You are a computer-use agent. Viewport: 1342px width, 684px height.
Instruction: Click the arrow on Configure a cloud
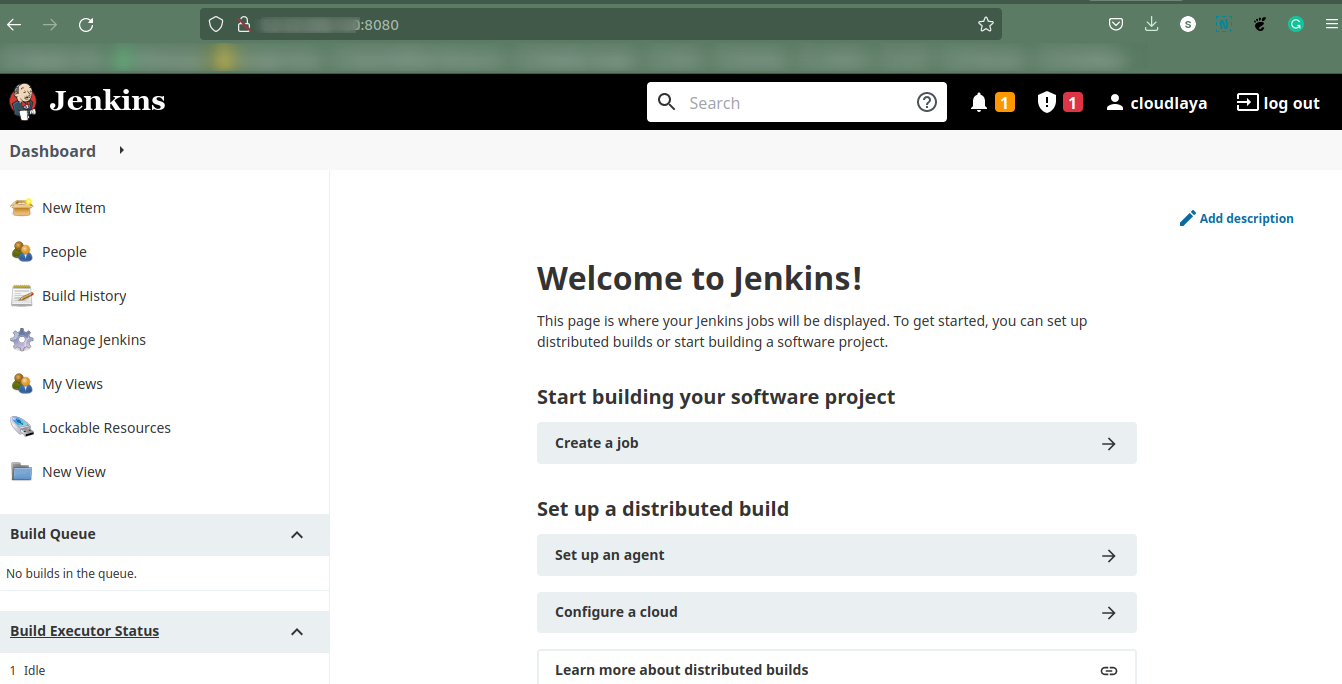(x=1108, y=613)
